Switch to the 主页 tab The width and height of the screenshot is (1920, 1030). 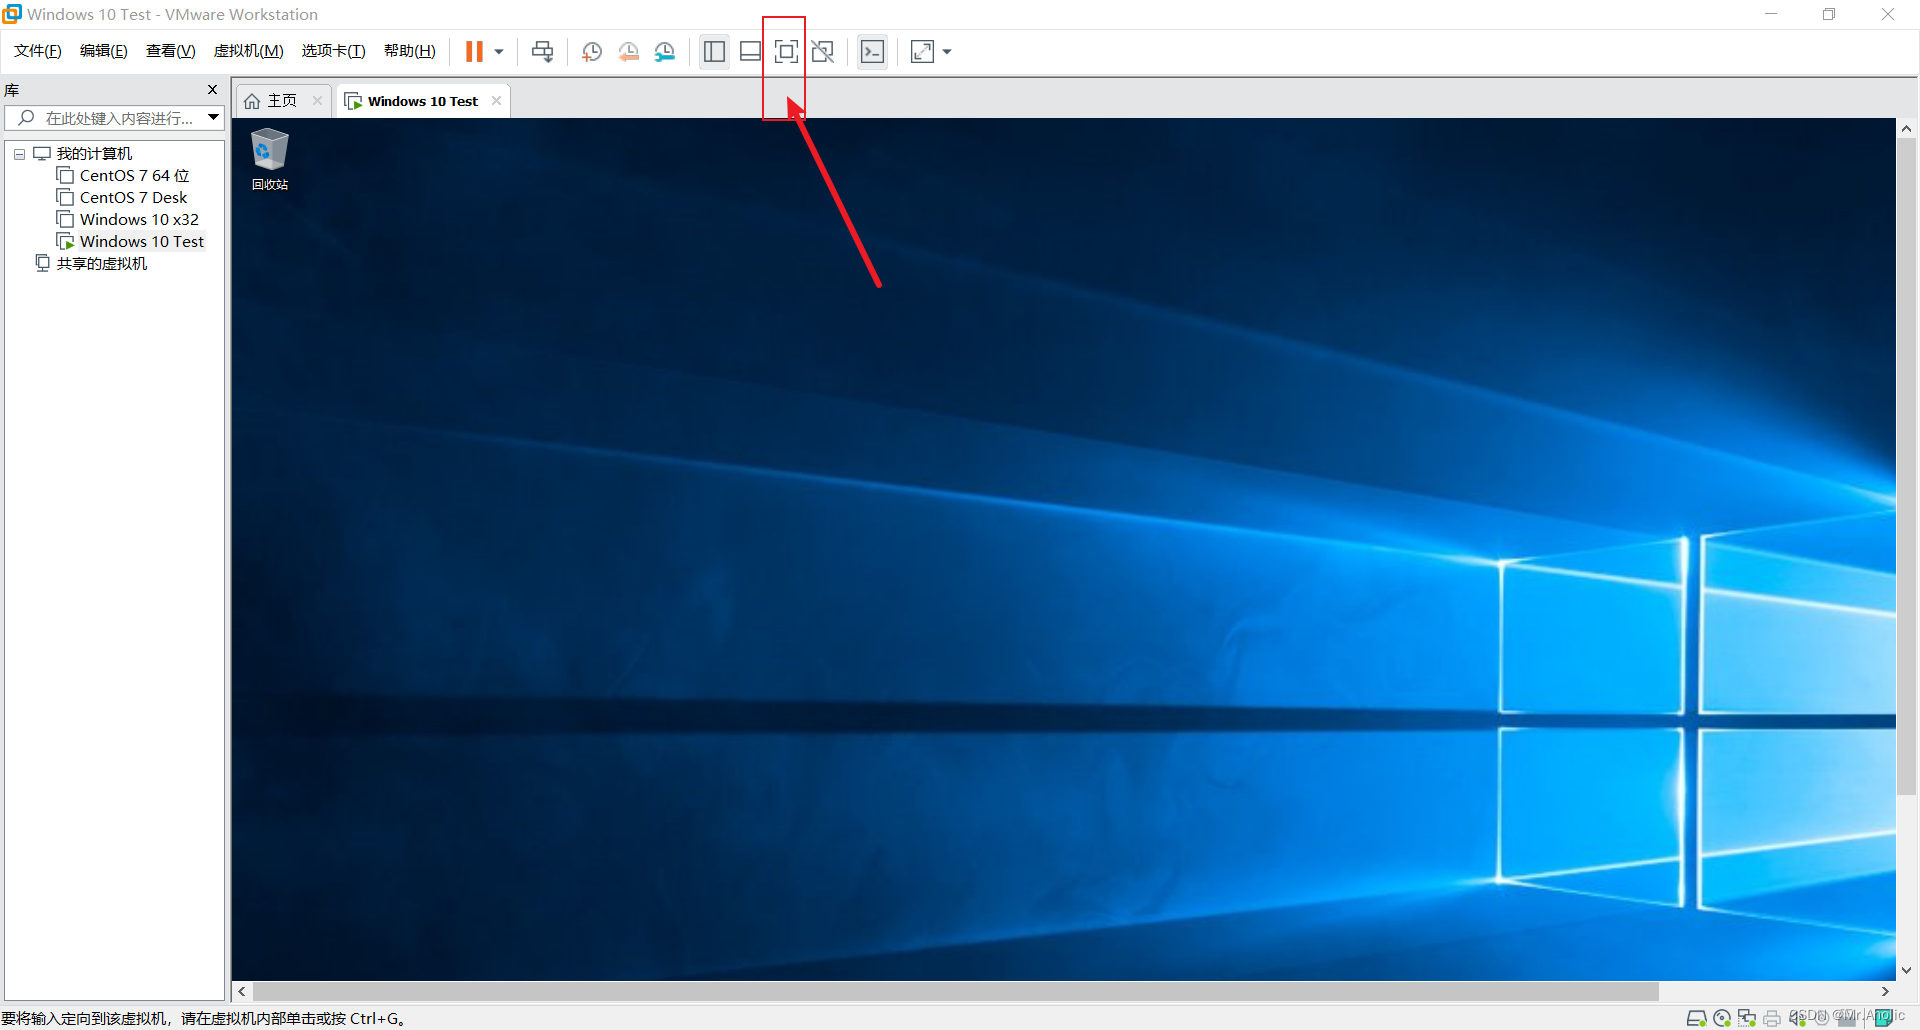[283, 101]
